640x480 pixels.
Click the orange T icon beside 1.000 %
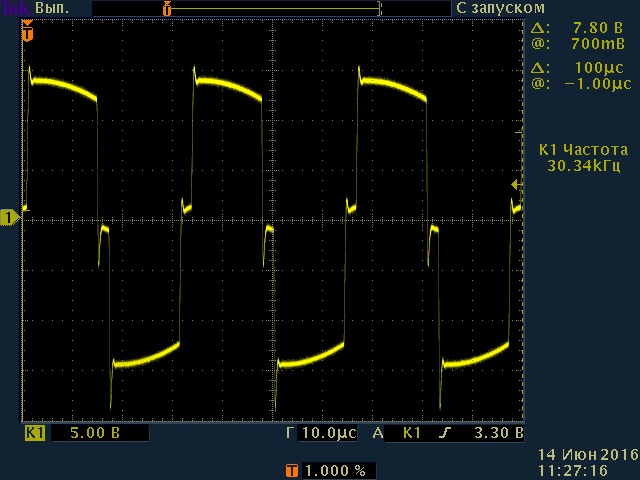[292, 470]
